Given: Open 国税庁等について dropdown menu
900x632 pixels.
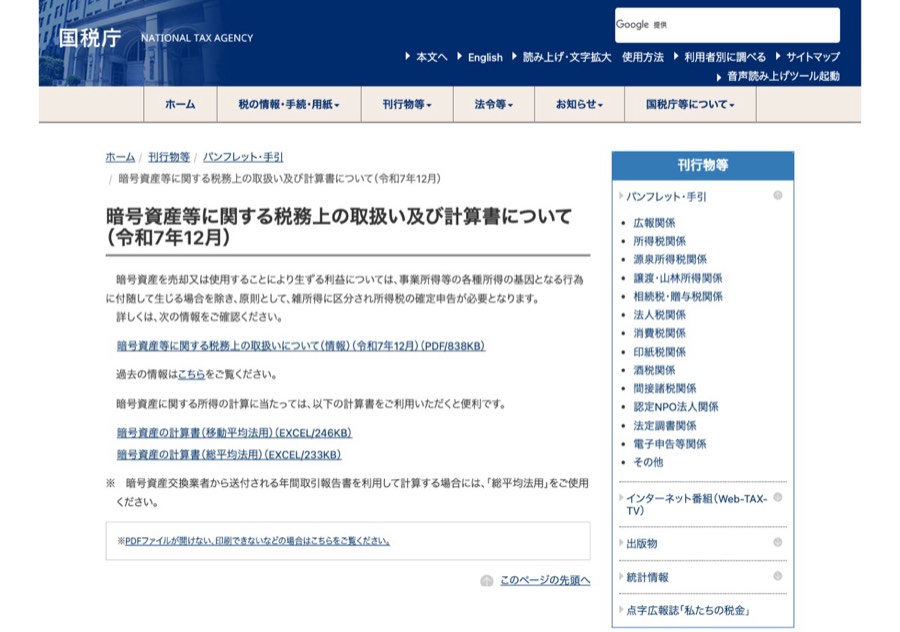Looking at the screenshot, I should tap(690, 104).
